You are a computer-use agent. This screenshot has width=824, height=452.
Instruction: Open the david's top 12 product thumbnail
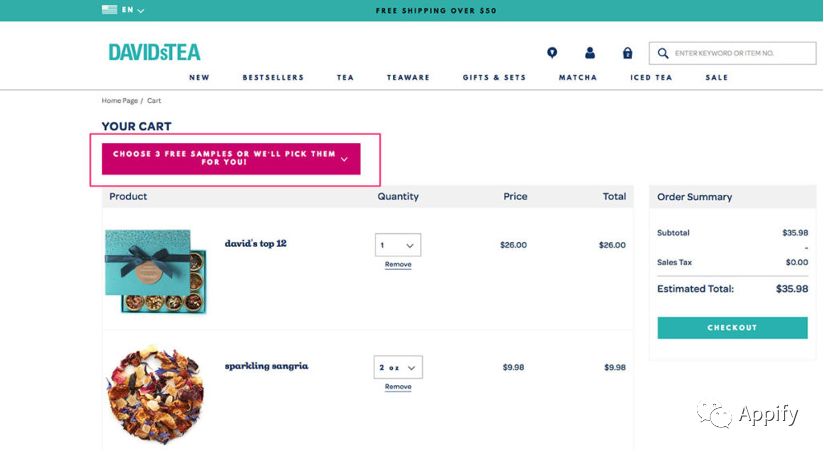(x=155, y=271)
